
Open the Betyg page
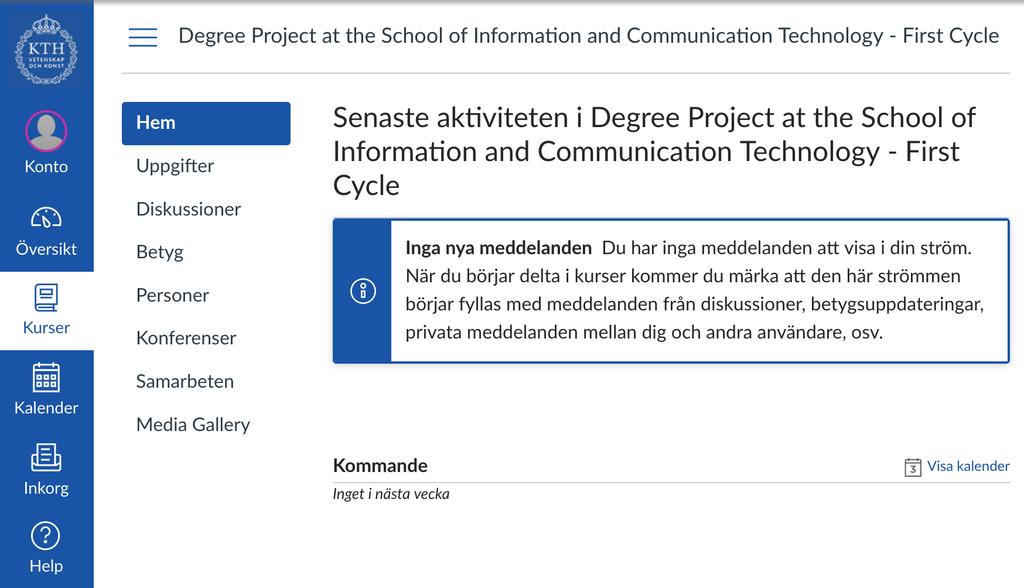[x=160, y=252]
